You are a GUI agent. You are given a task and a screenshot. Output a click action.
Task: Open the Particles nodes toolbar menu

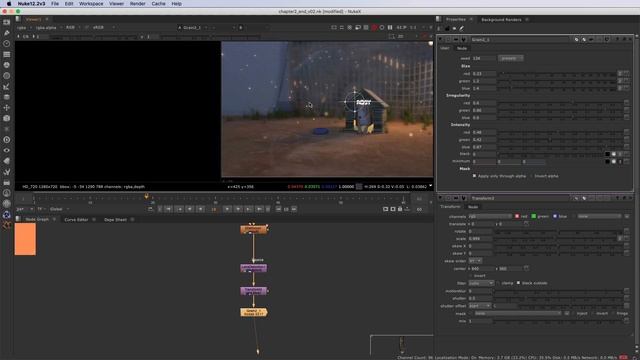(7, 129)
